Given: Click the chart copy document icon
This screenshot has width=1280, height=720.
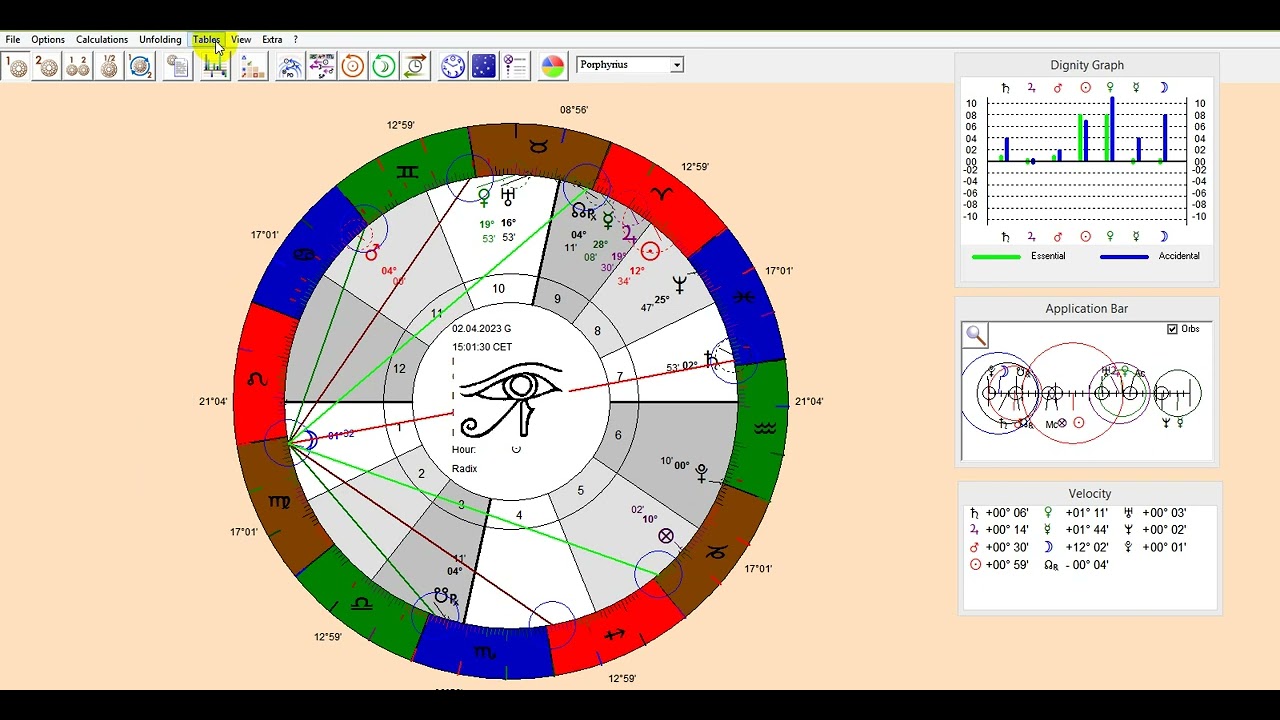Looking at the screenshot, I should [x=178, y=67].
